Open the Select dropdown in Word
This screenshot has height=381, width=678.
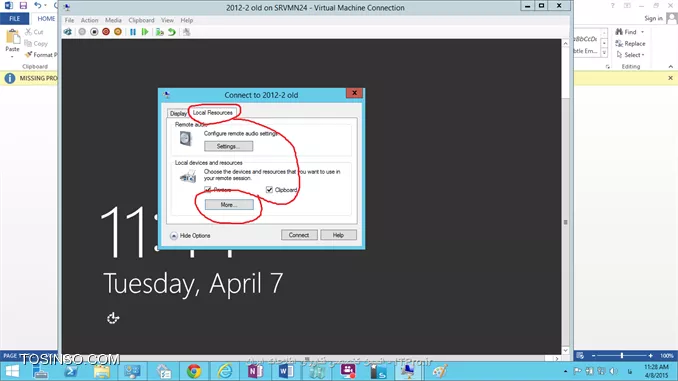tap(631, 55)
